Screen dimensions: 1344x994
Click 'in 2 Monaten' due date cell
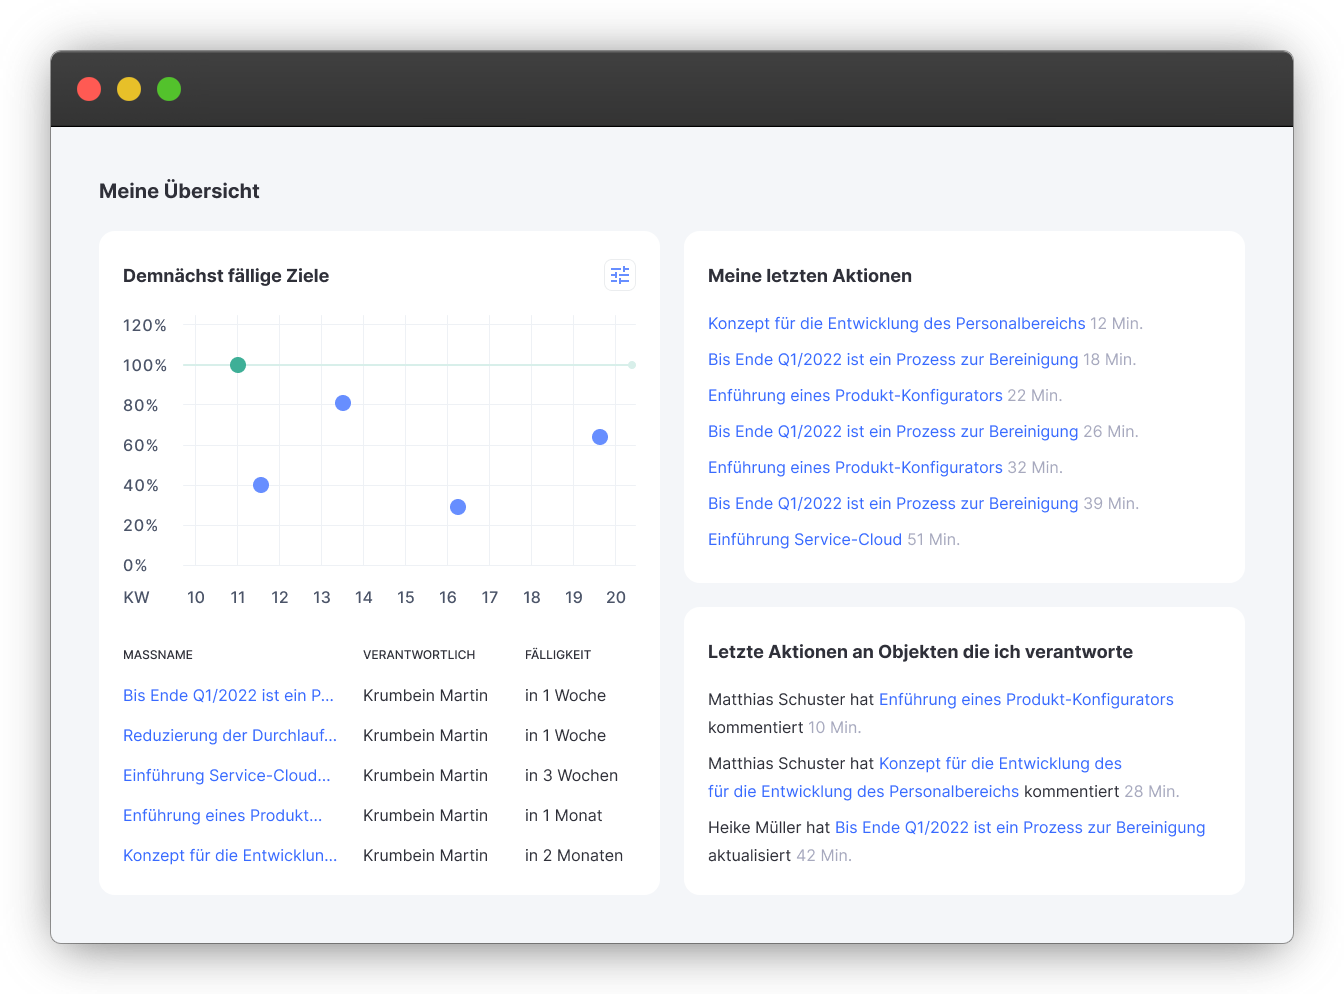(574, 855)
